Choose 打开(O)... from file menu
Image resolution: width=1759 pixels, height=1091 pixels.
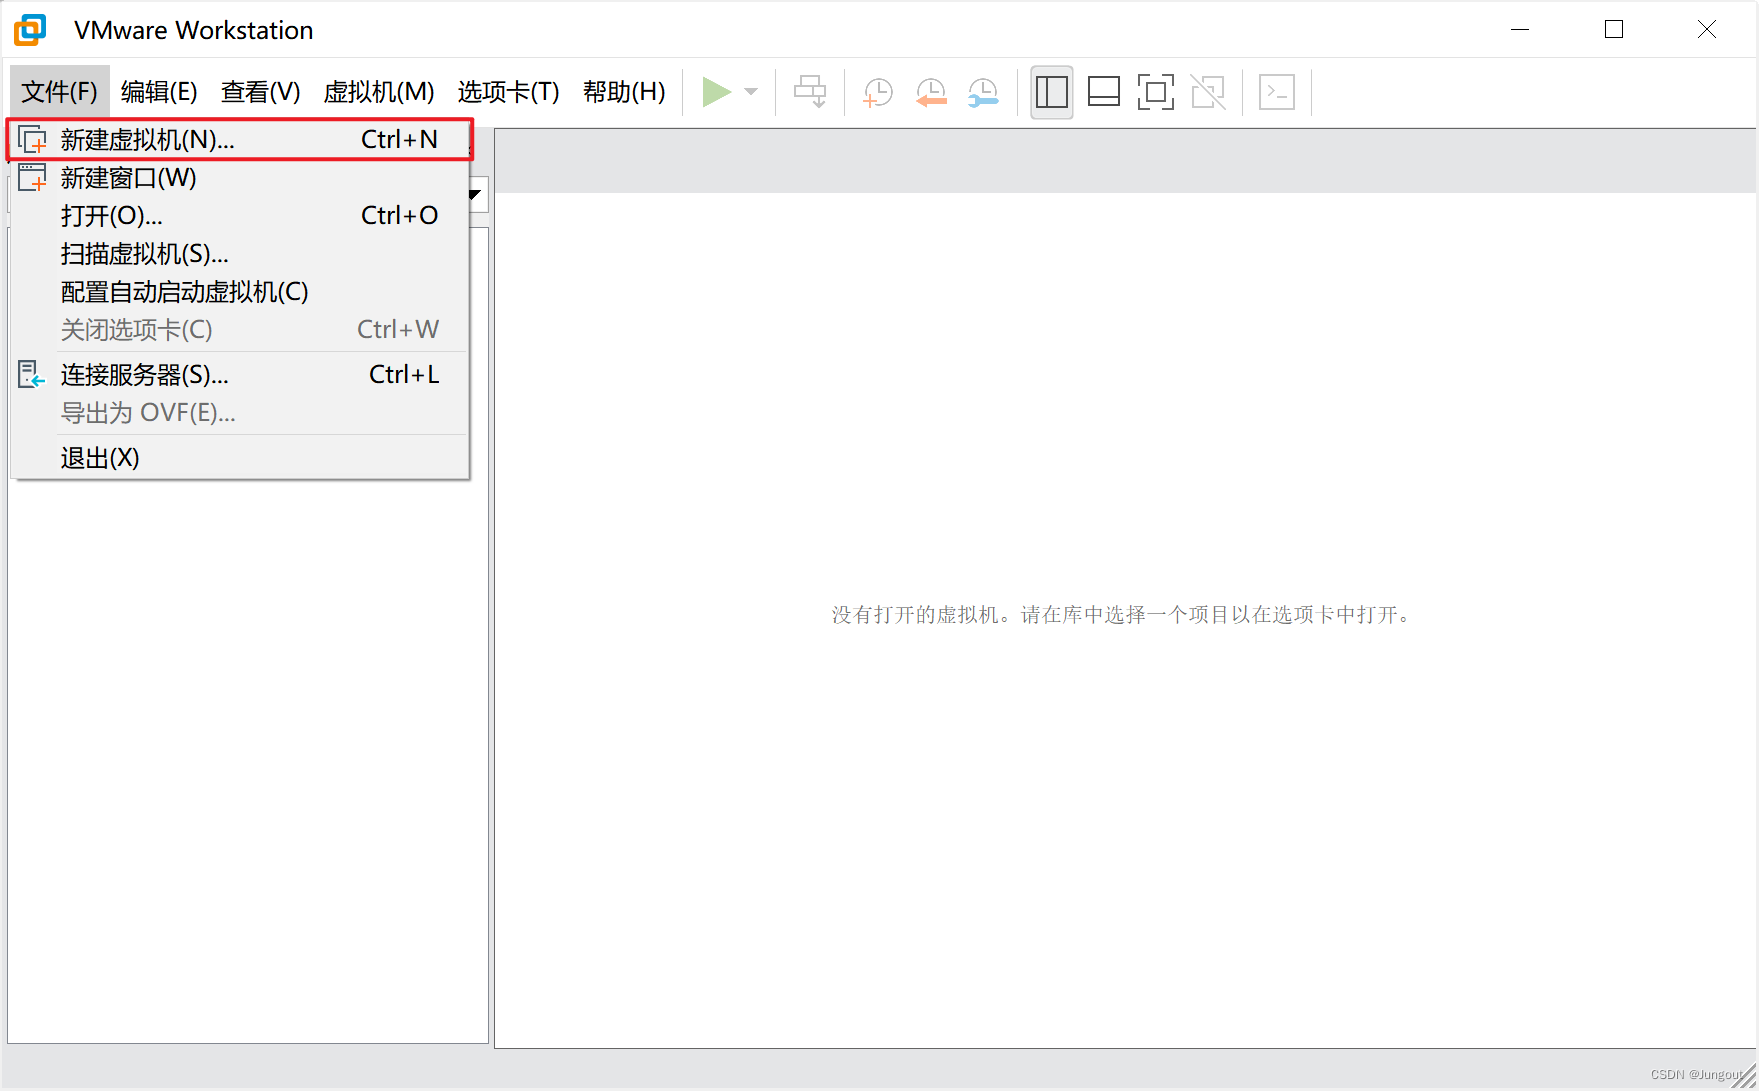[240, 216]
